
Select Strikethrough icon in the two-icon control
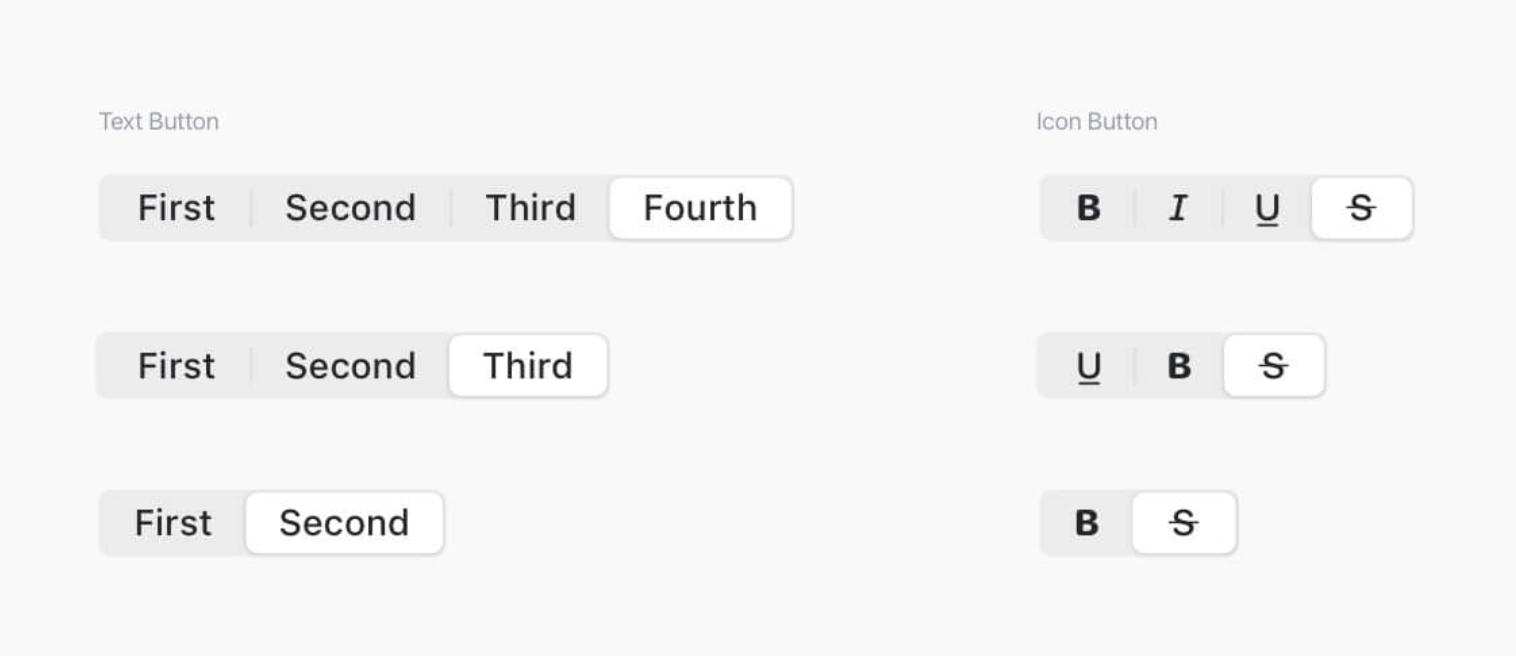[1184, 523]
